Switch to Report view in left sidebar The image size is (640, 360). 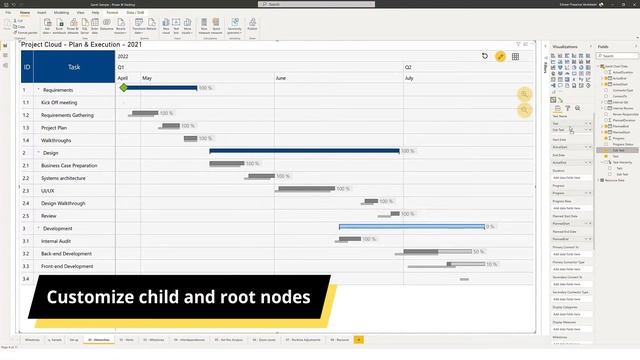coord(5,46)
